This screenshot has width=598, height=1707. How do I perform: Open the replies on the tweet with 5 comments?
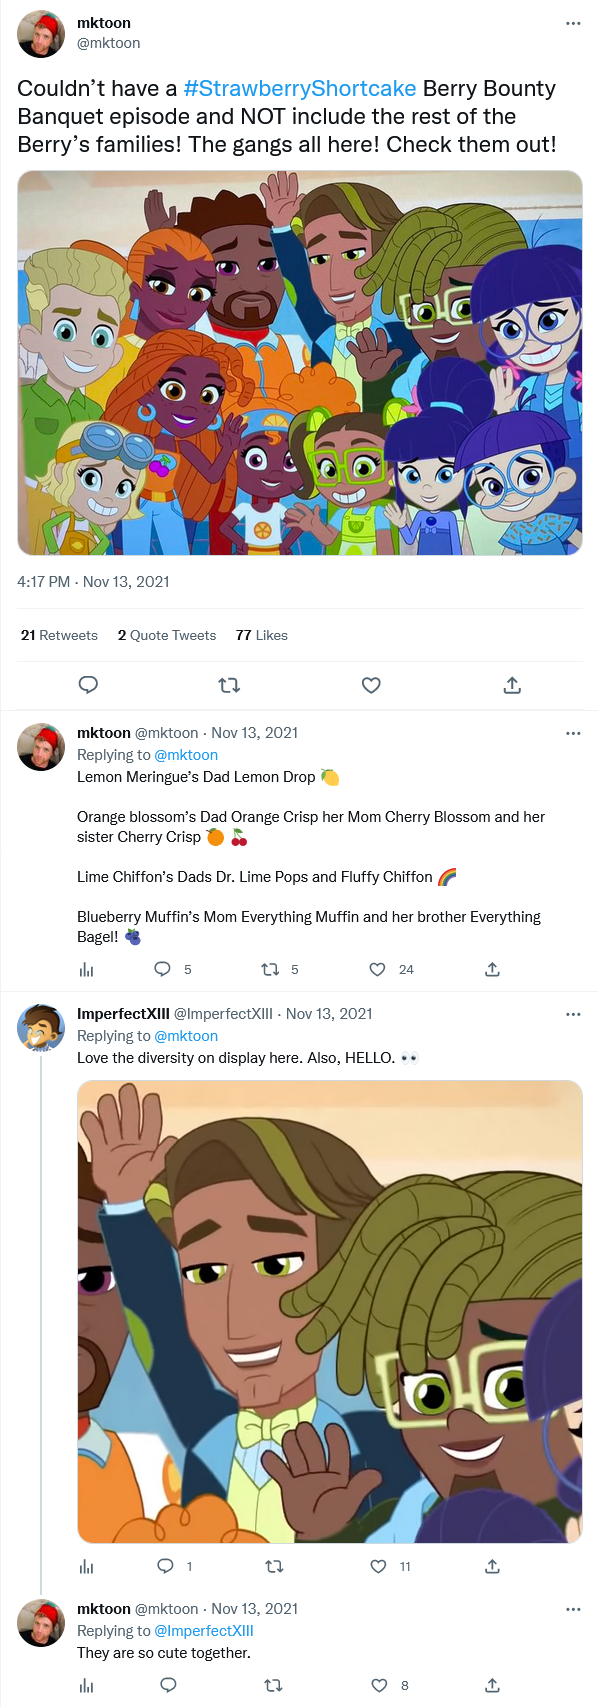(172, 969)
